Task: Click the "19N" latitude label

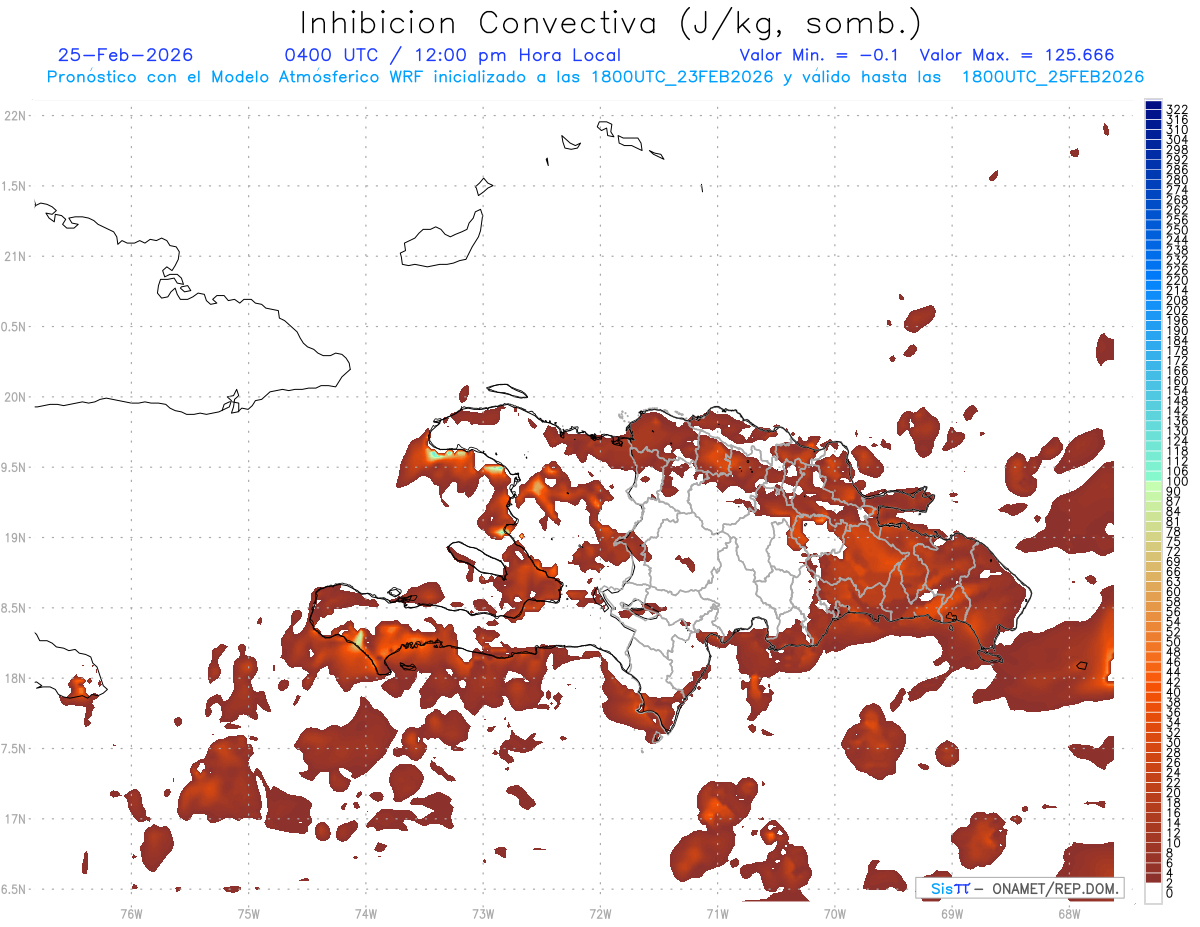Action: (16, 538)
